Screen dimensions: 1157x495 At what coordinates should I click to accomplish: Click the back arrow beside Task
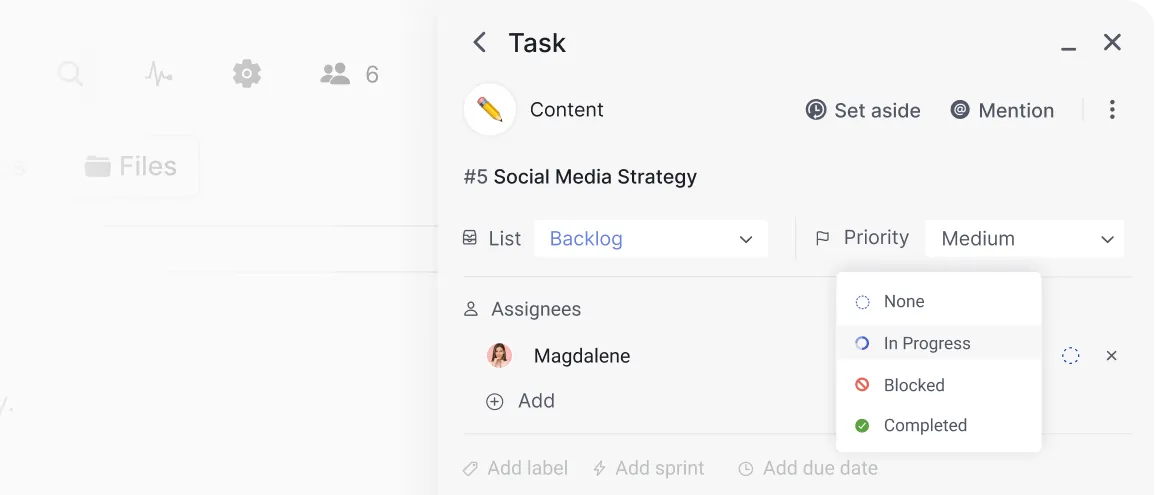pos(480,42)
